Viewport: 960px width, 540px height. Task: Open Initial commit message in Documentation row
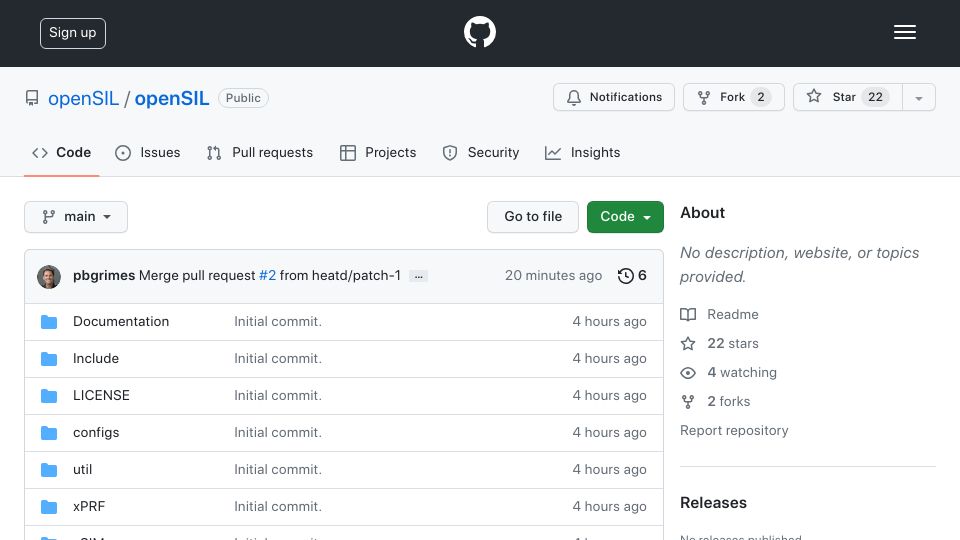278,321
